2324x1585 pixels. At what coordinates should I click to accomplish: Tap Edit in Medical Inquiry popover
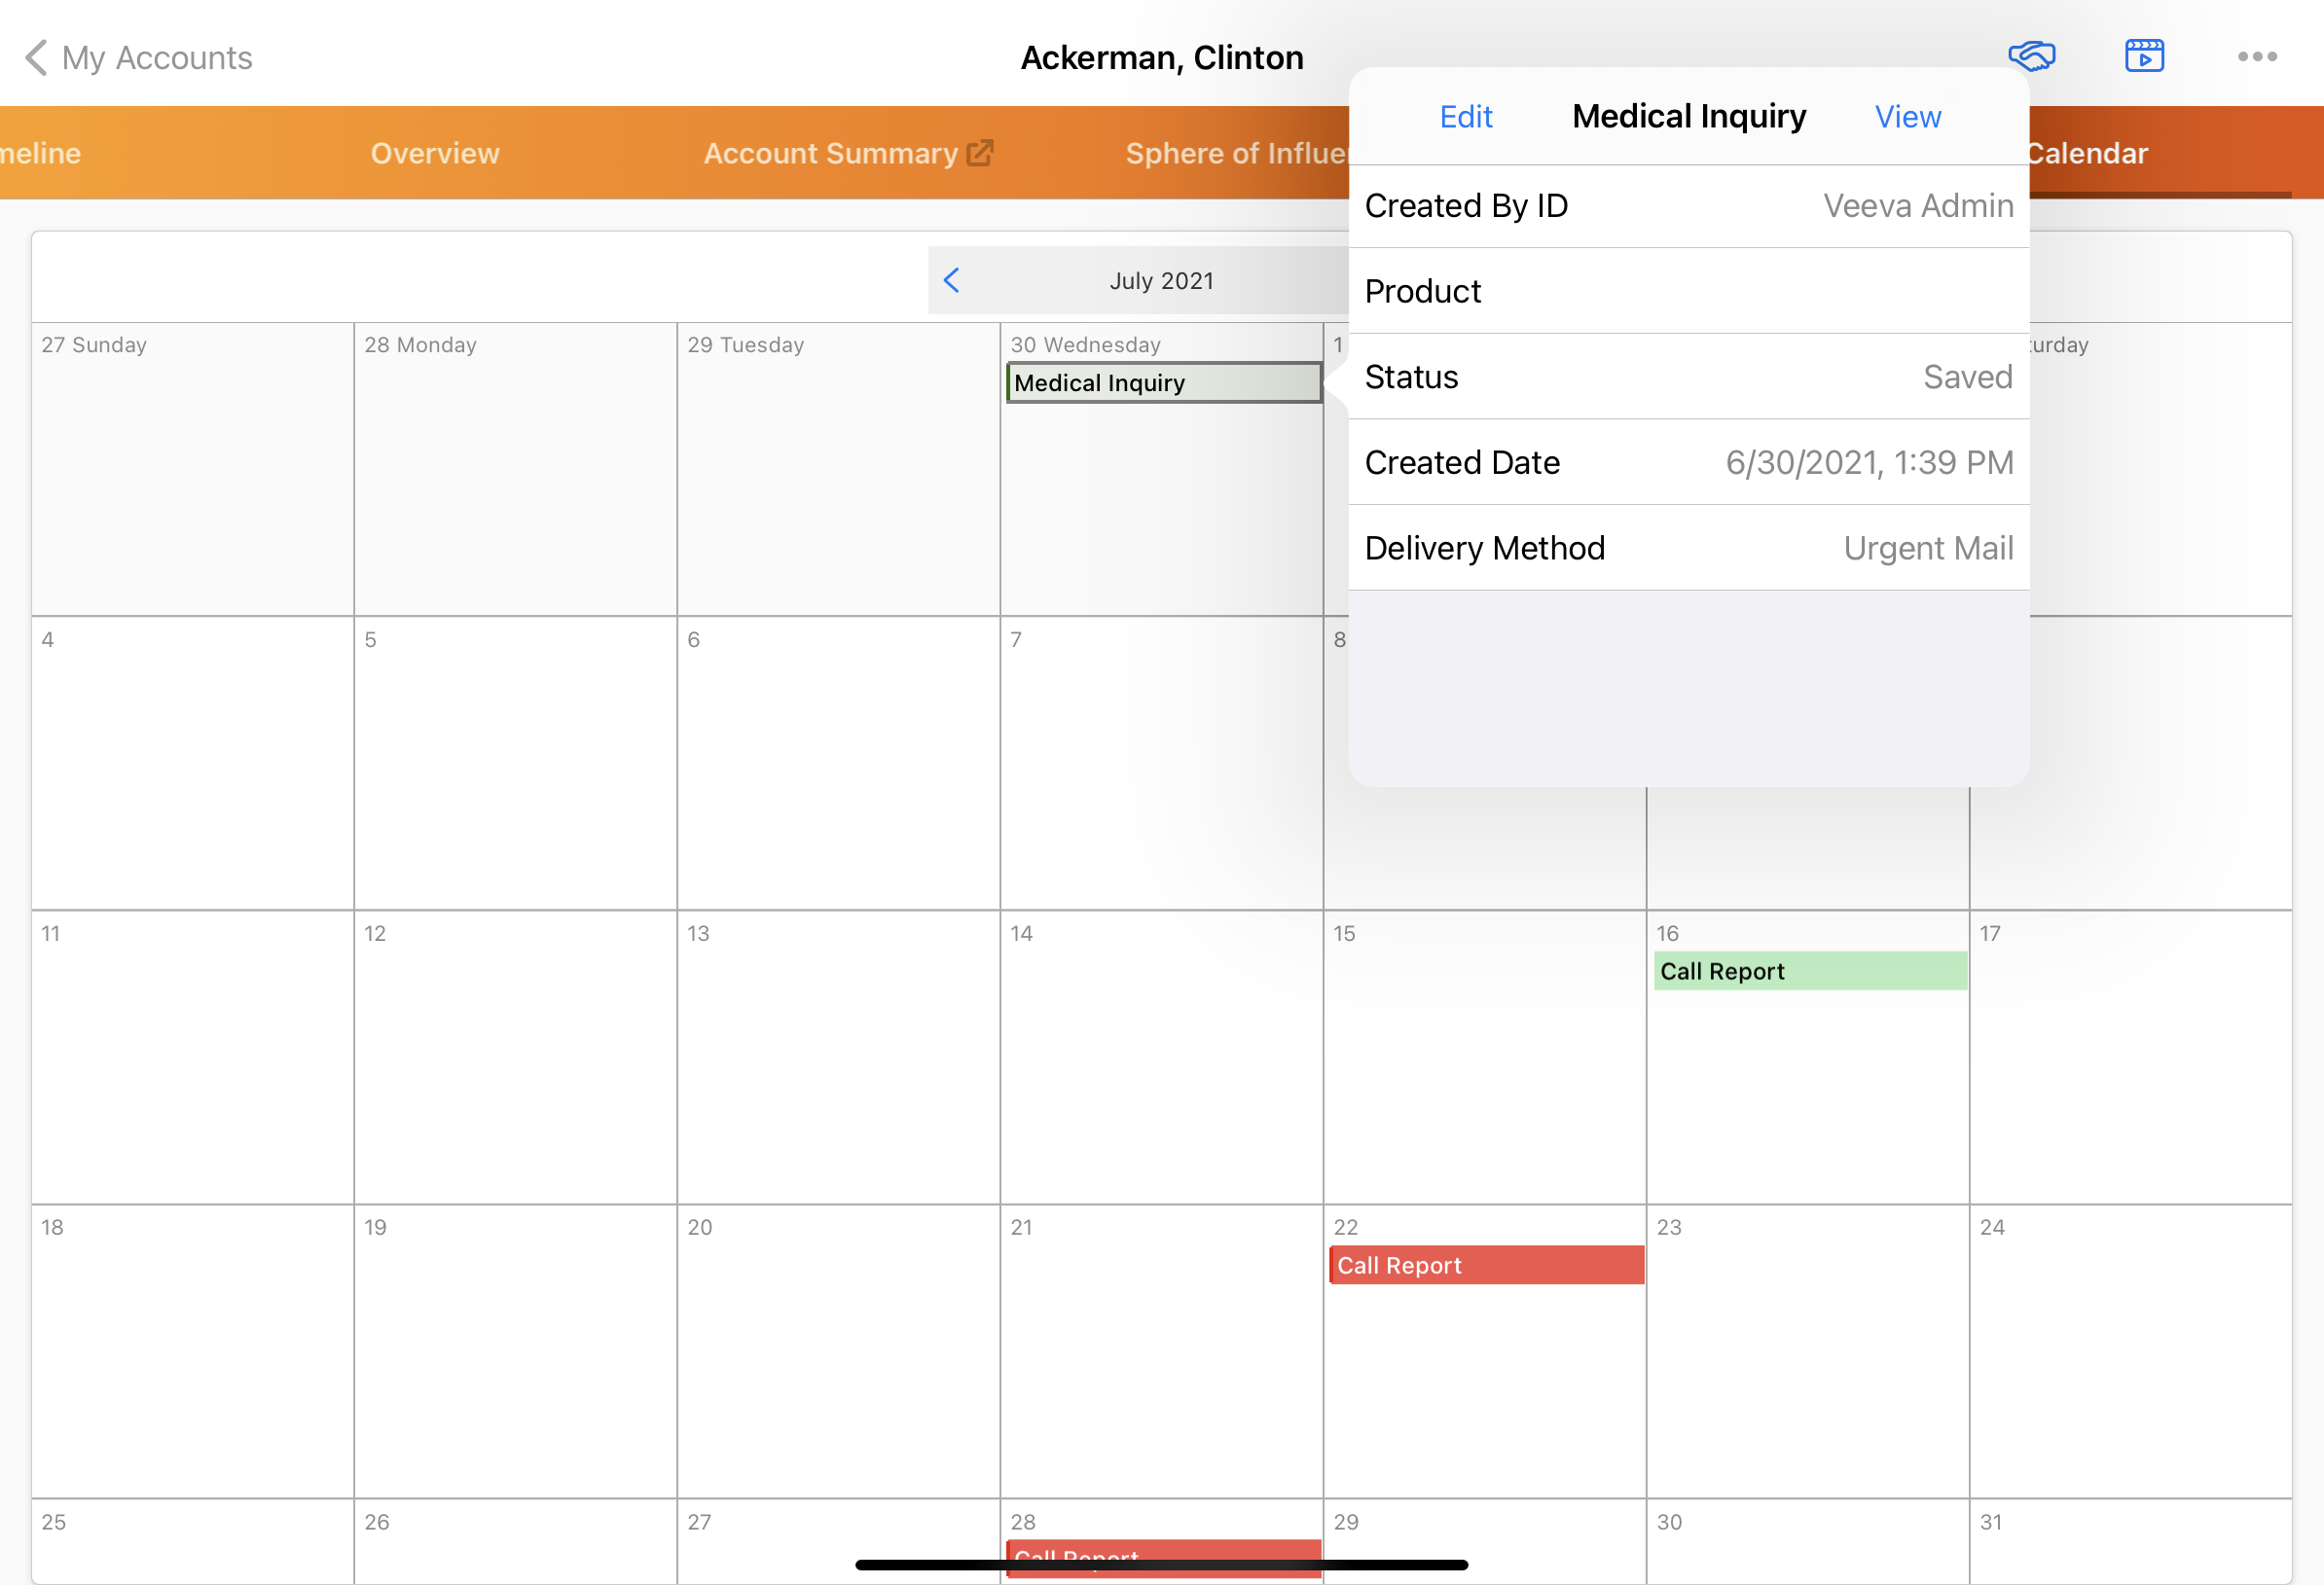[1465, 117]
